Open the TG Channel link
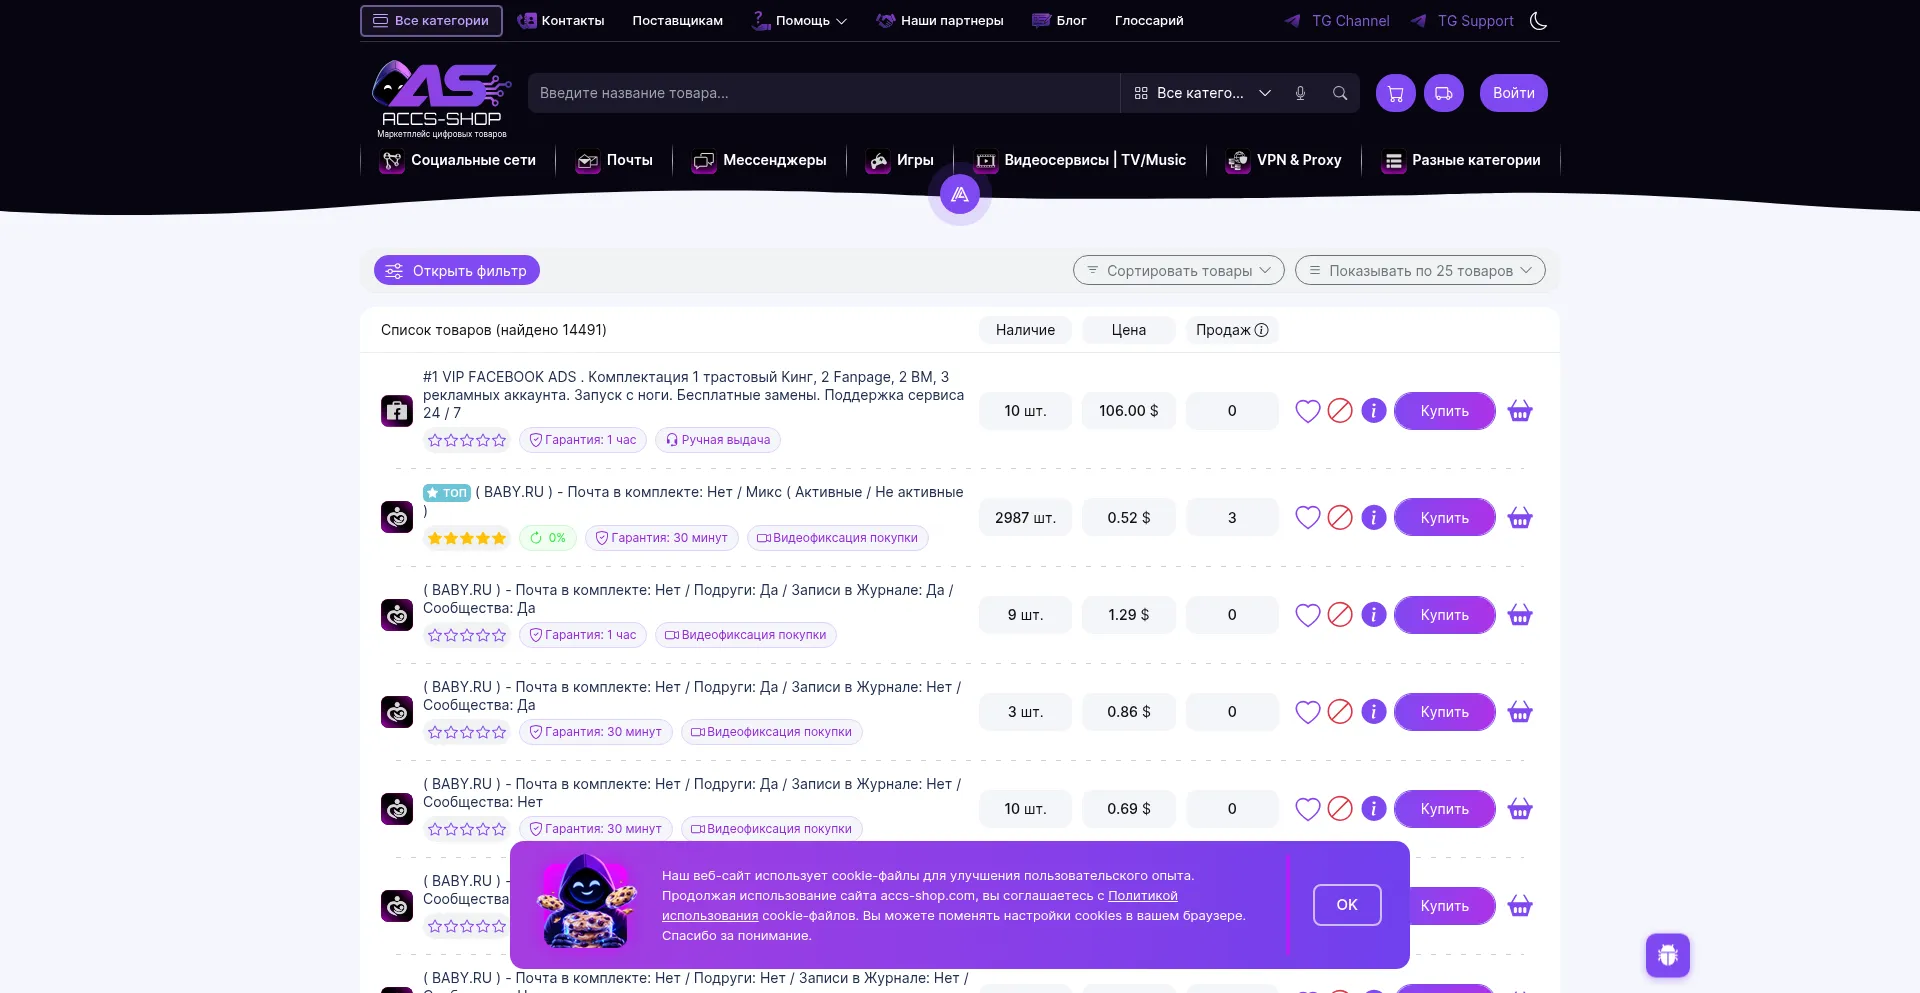 click(x=1338, y=21)
